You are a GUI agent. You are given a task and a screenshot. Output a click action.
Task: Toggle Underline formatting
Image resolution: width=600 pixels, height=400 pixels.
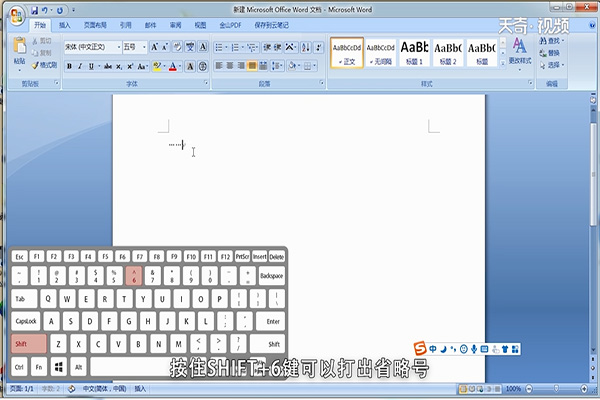(x=91, y=67)
